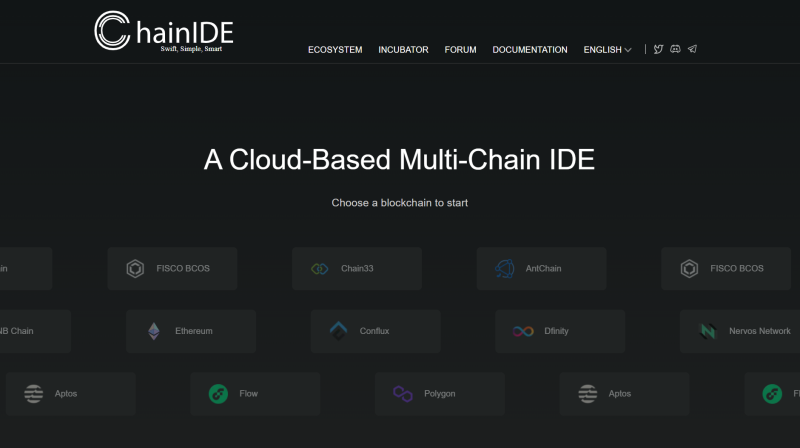Click the Polygon logo icon
Image resolution: width=800 pixels, height=448 pixels.
[403, 394]
